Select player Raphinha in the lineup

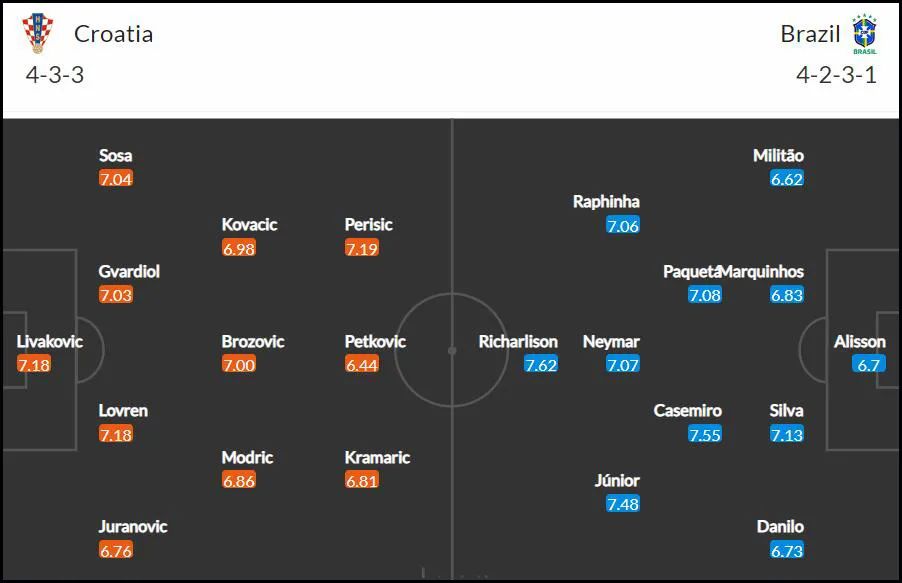point(606,201)
